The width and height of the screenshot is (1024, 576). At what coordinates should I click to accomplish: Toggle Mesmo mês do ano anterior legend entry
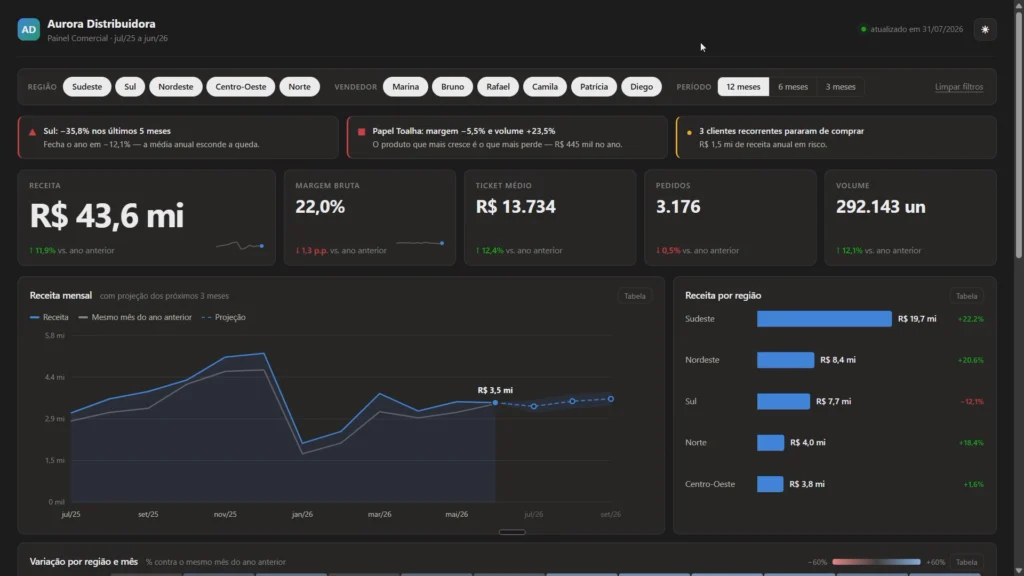point(135,317)
